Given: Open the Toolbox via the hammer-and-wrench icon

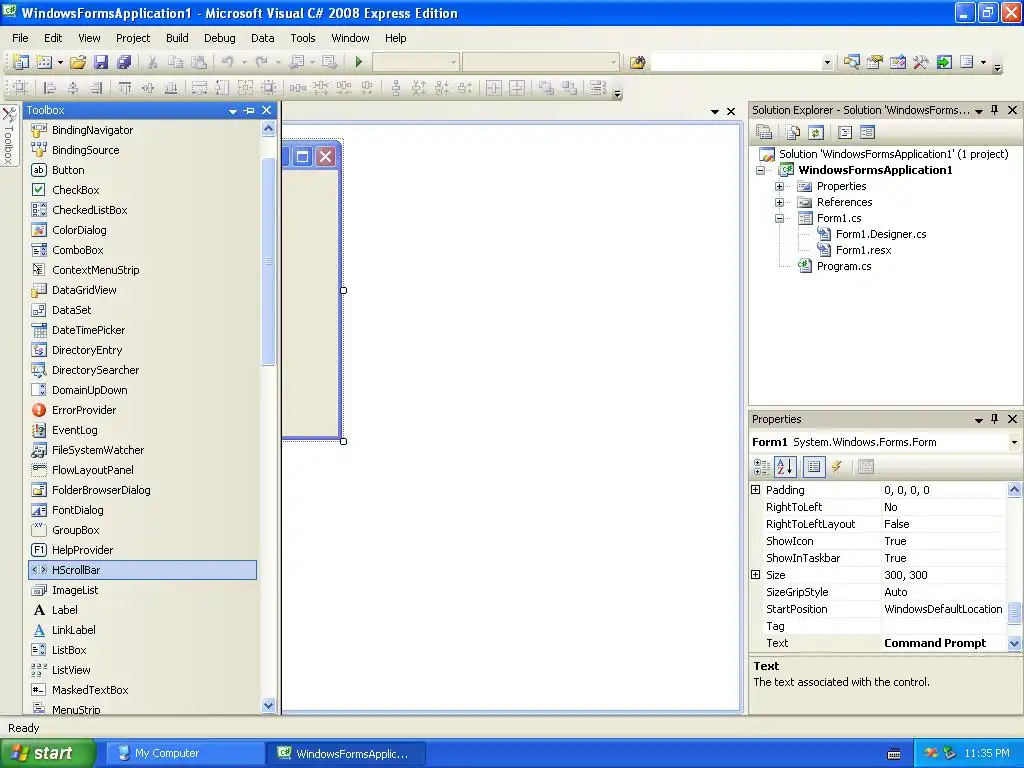Looking at the screenshot, I should pyautogui.click(x=921, y=62).
